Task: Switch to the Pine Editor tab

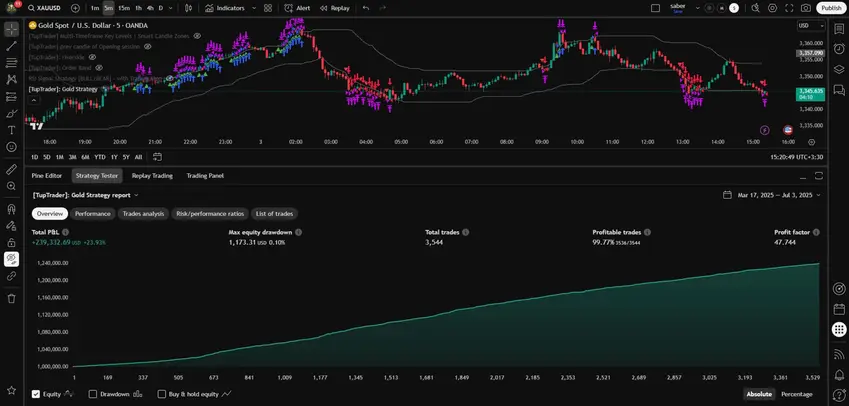Action: pos(46,175)
